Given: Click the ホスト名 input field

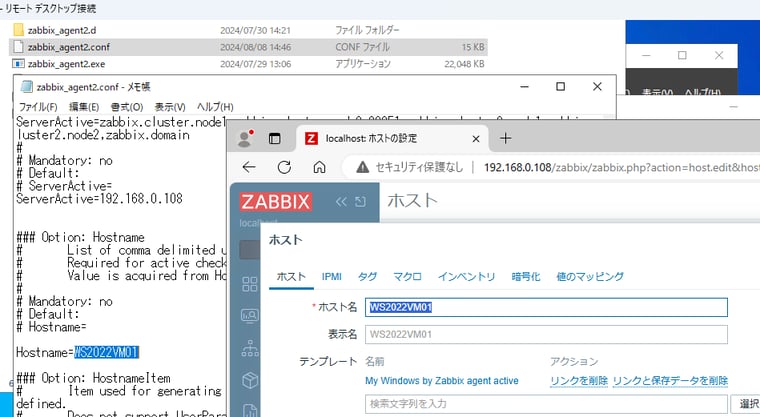Looking at the screenshot, I should 546,307.
